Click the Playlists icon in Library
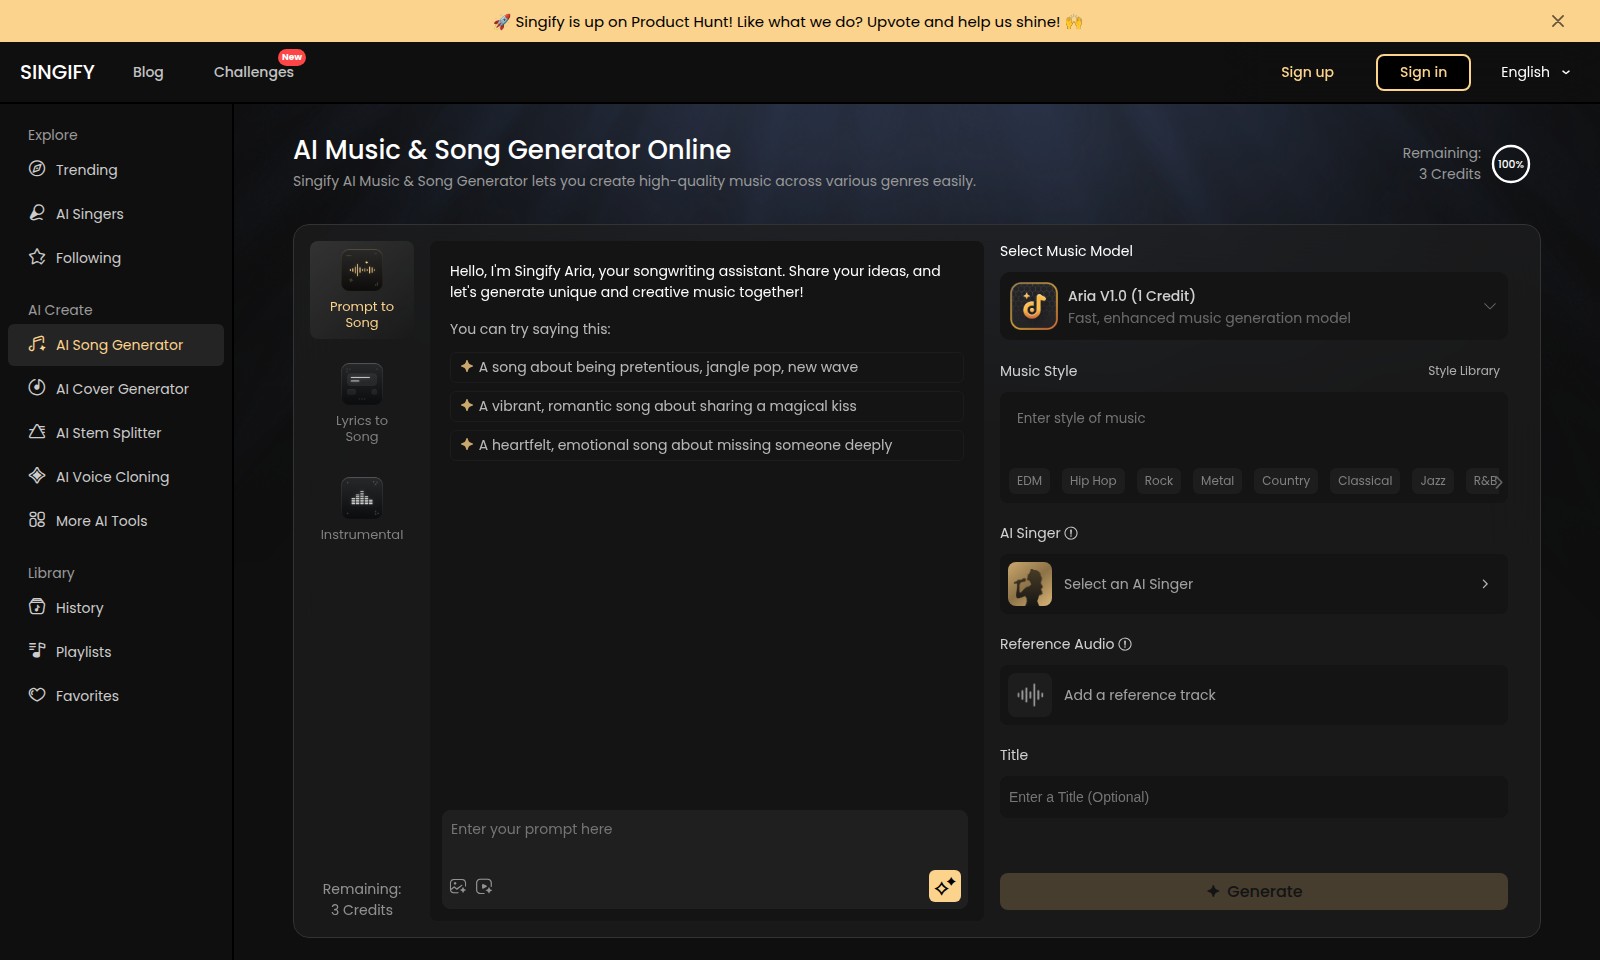The width and height of the screenshot is (1600, 960). (37, 651)
